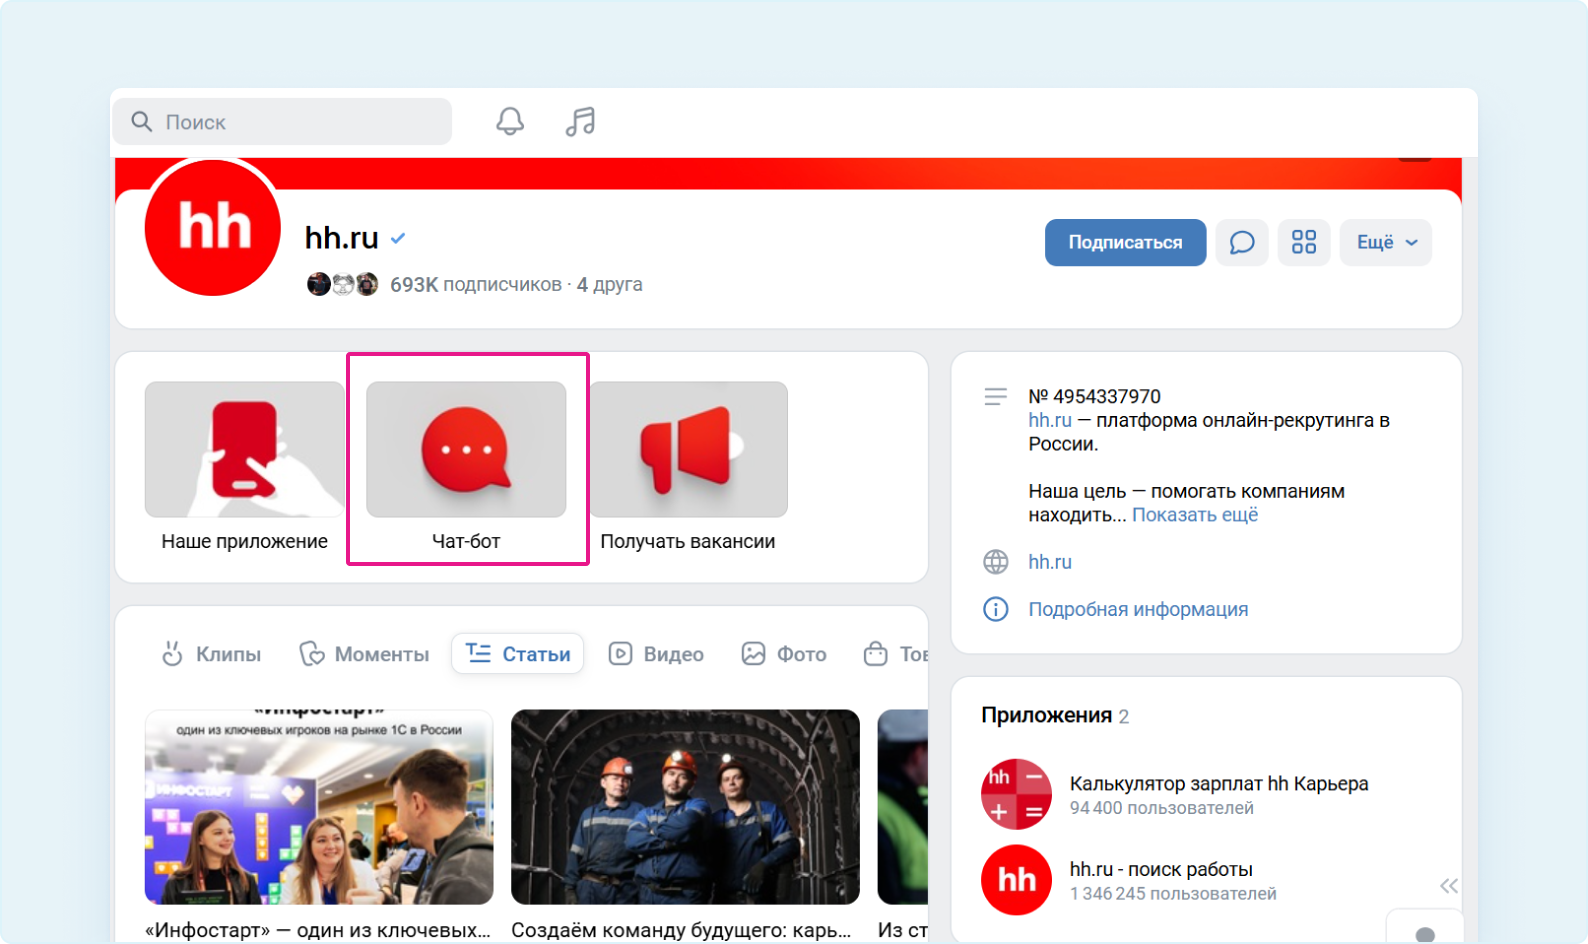Screen dimensions: 1588x944
Task: Click the Приложения section heading
Action: [1046, 715]
